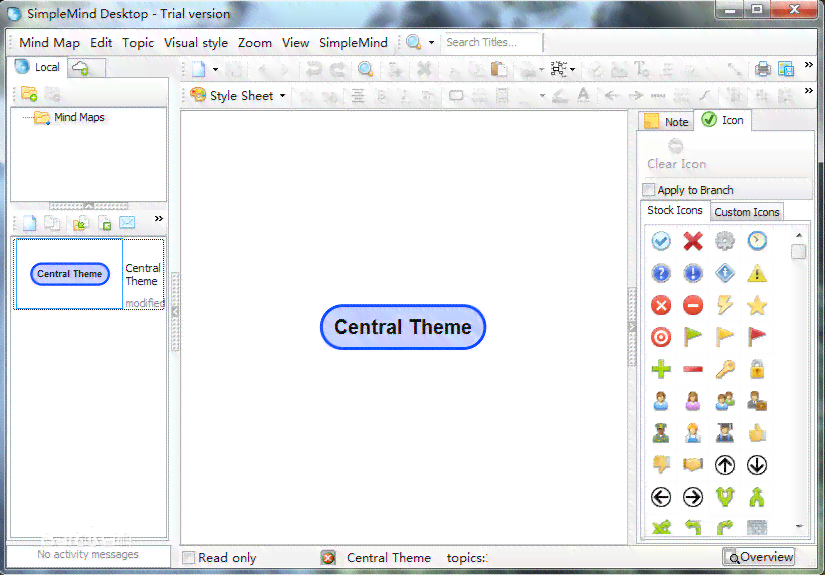Enable Apply to Branch checkbox
Viewport: 825px width, 575px height.
coord(649,190)
